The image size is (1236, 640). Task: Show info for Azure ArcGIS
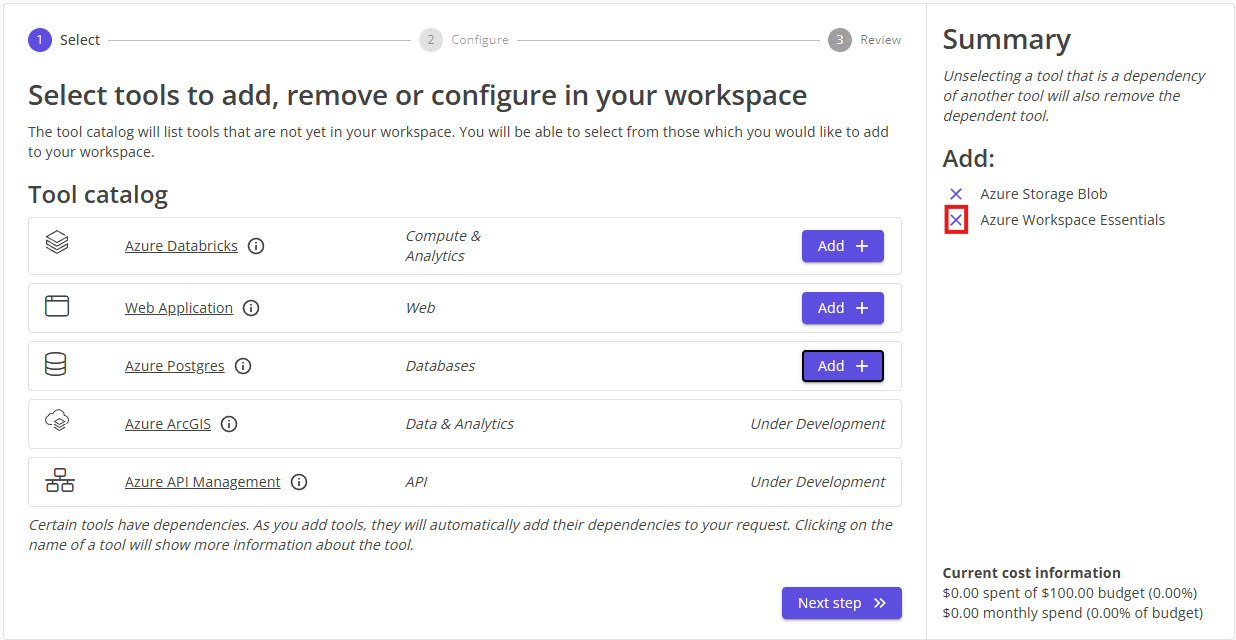click(229, 424)
